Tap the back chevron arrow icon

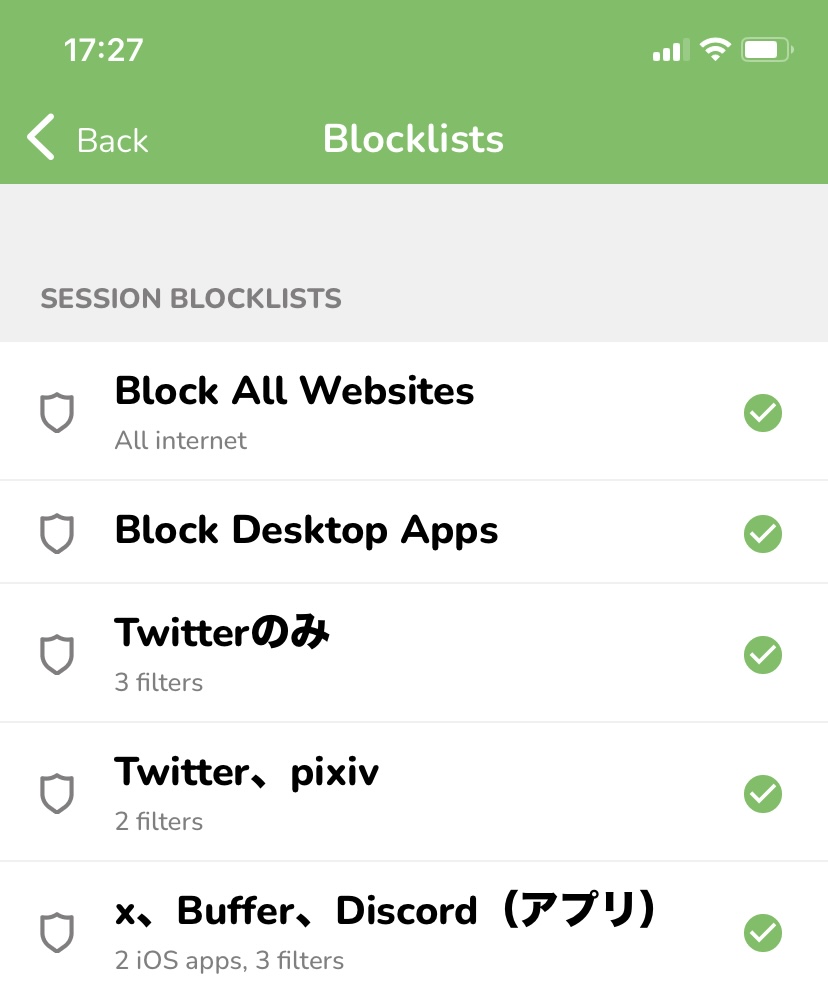click(x=41, y=138)
